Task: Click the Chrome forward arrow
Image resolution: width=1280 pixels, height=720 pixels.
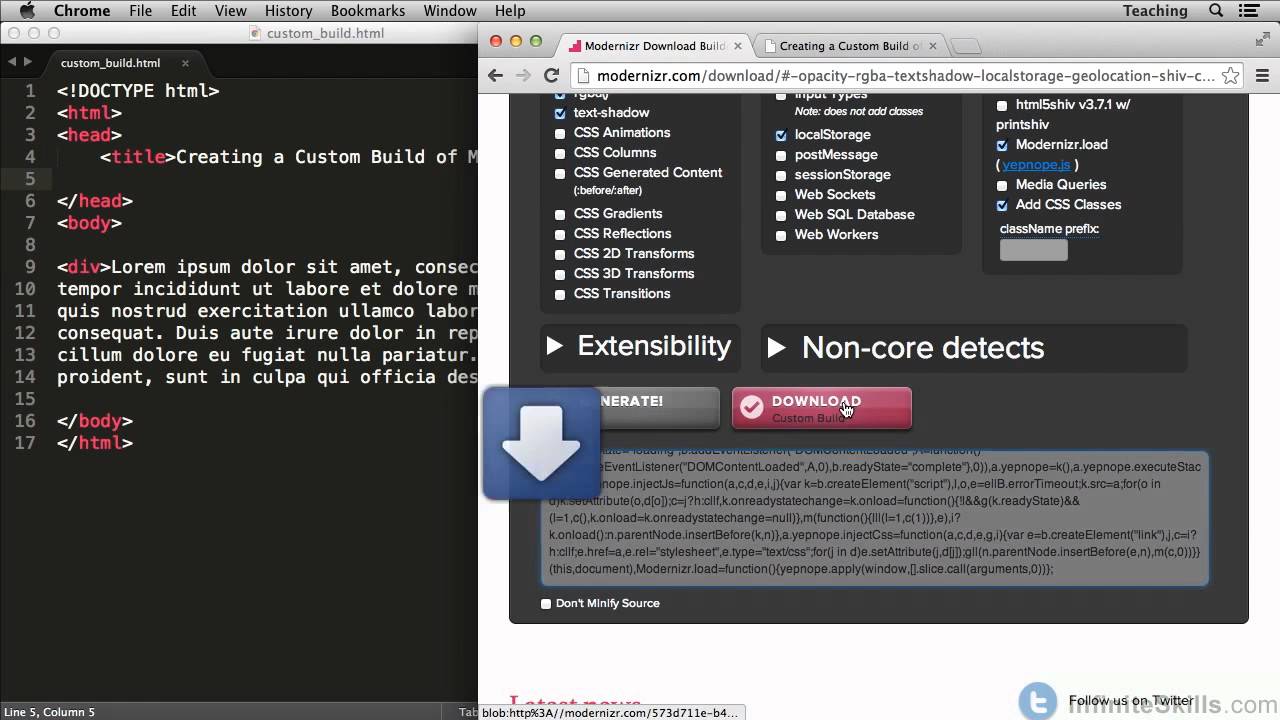Action: 523,76
